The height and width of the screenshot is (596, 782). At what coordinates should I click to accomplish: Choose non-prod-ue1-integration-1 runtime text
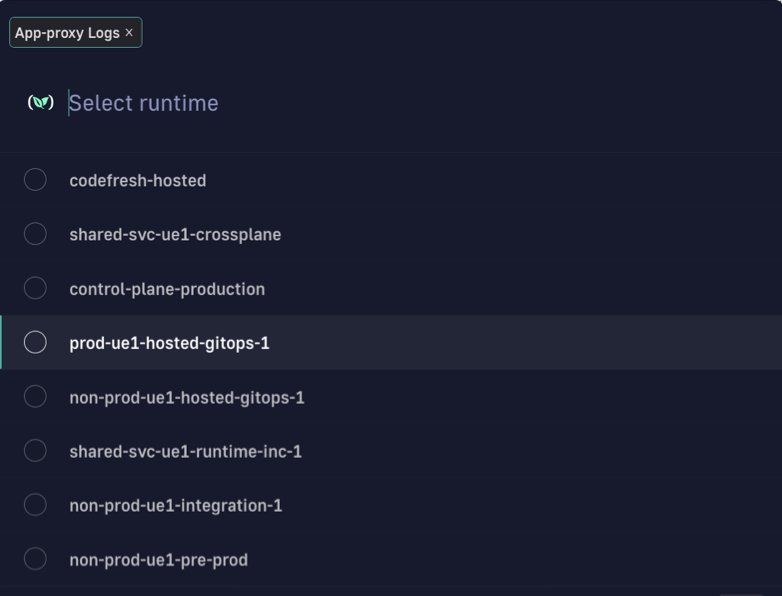tap(176, 506)
